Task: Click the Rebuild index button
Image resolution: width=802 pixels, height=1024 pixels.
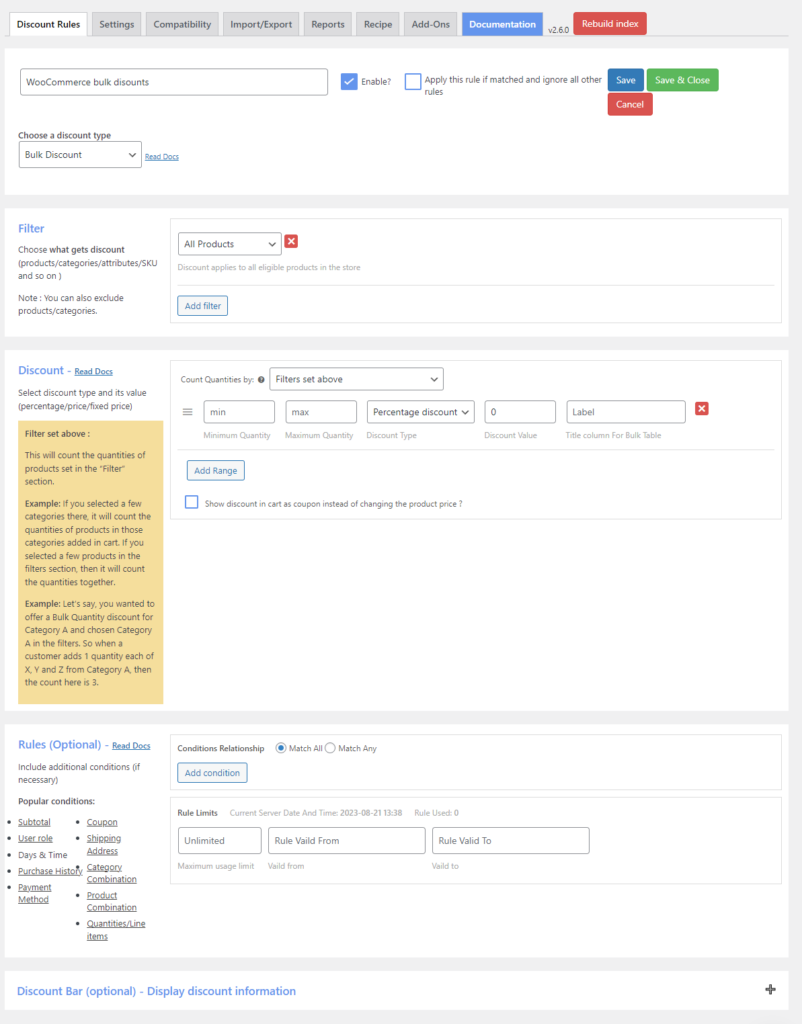Action: click(x=609, y=21)
